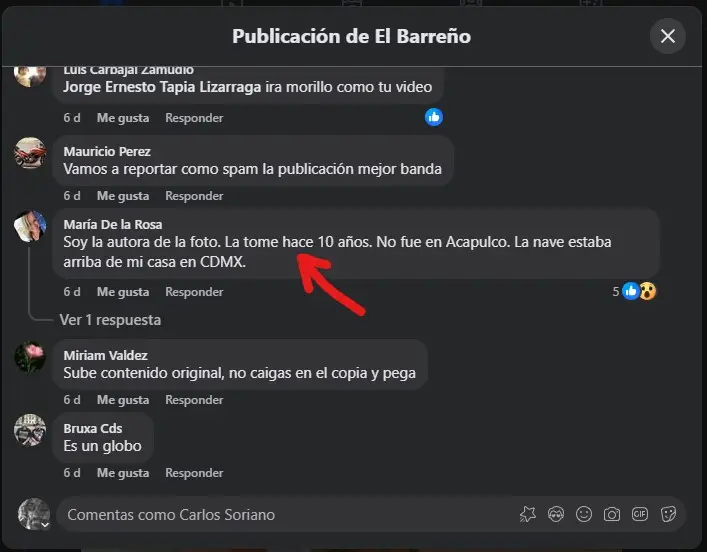Insert a GIF in the comment
This screenshot has height=552, width=707.
point(639,514)
